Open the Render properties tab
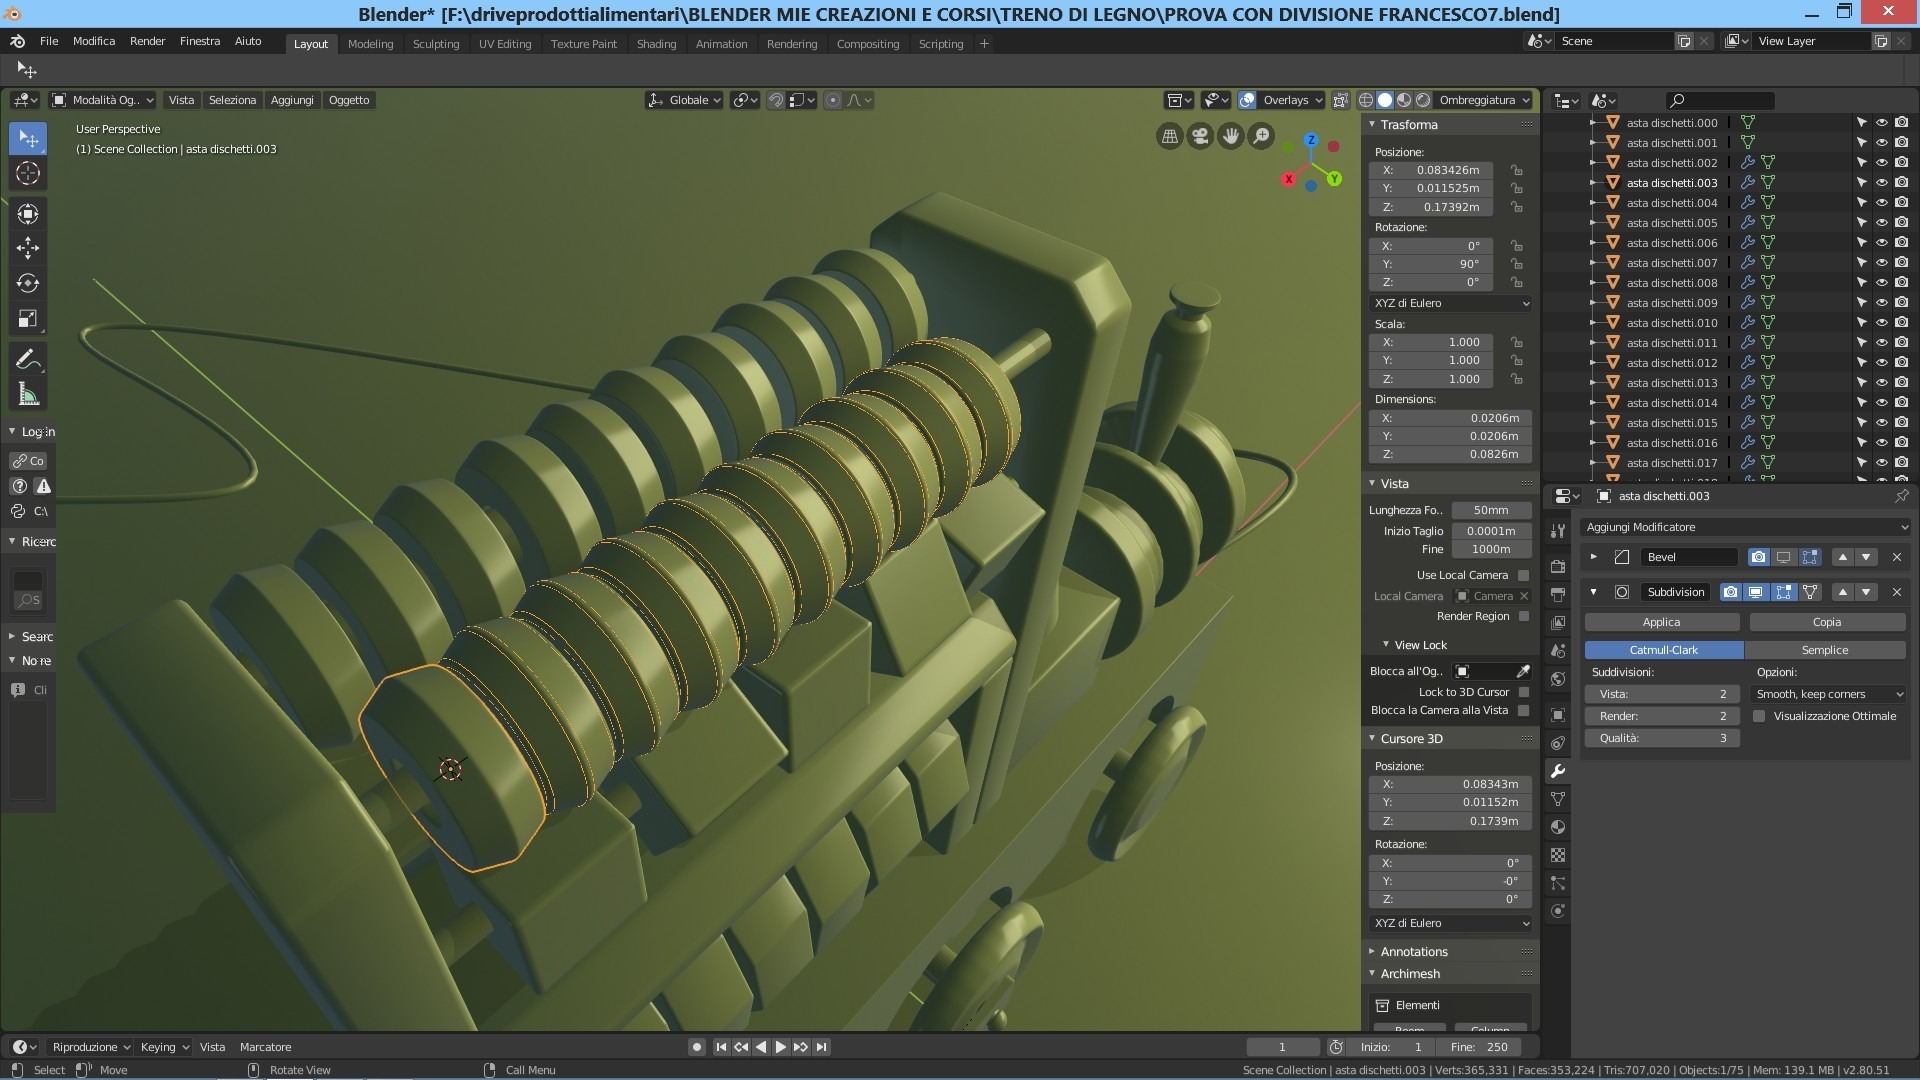 1558,566
